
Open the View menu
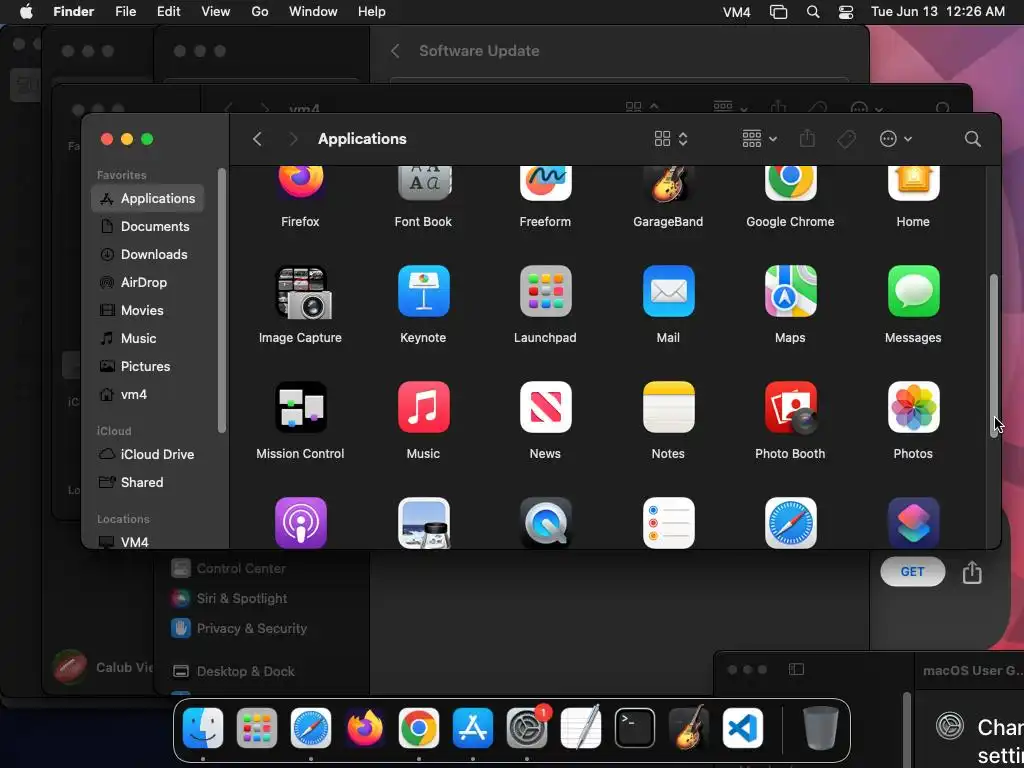pyautogui.click(x=216, y=12)
